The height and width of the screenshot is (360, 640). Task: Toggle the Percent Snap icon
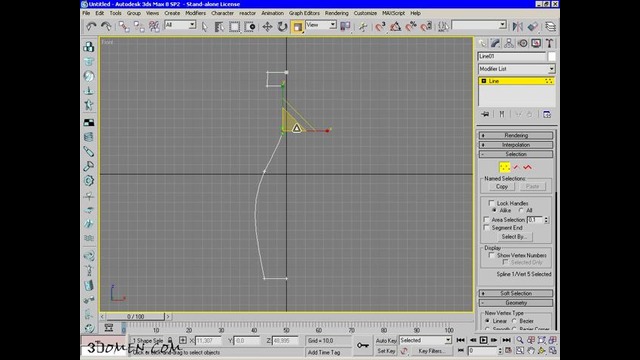coord(411,27)
